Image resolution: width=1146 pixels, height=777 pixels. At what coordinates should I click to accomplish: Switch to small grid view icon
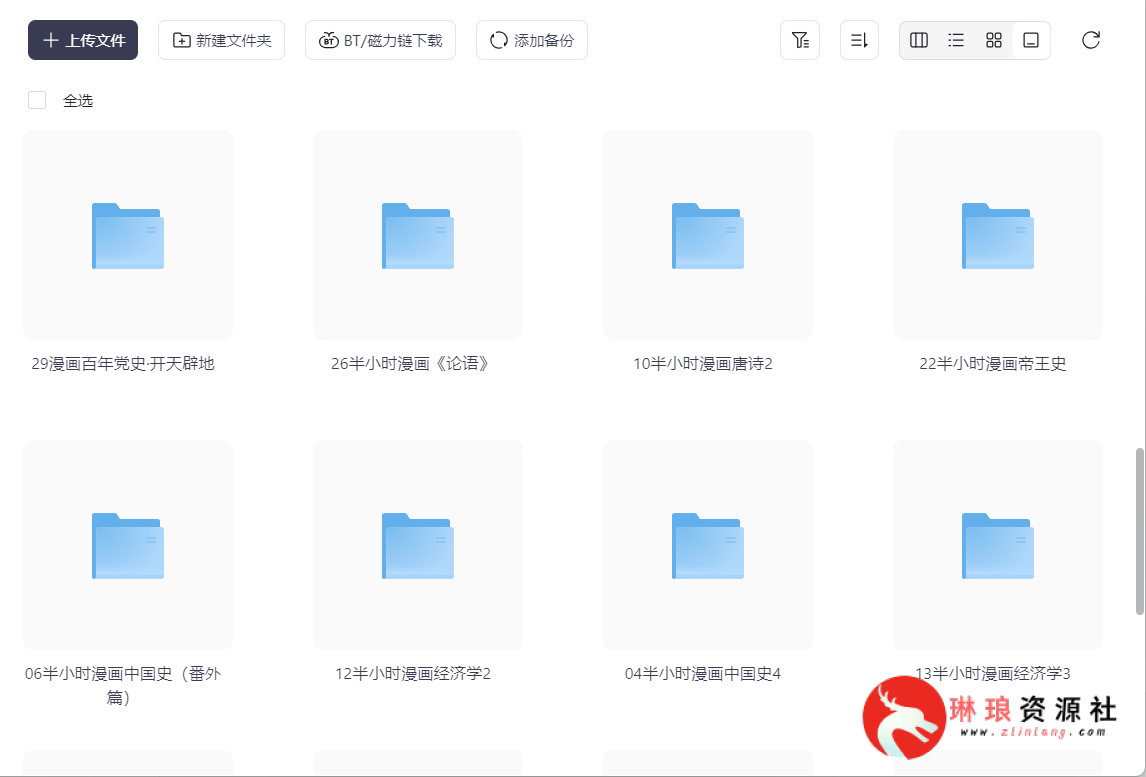994,40
